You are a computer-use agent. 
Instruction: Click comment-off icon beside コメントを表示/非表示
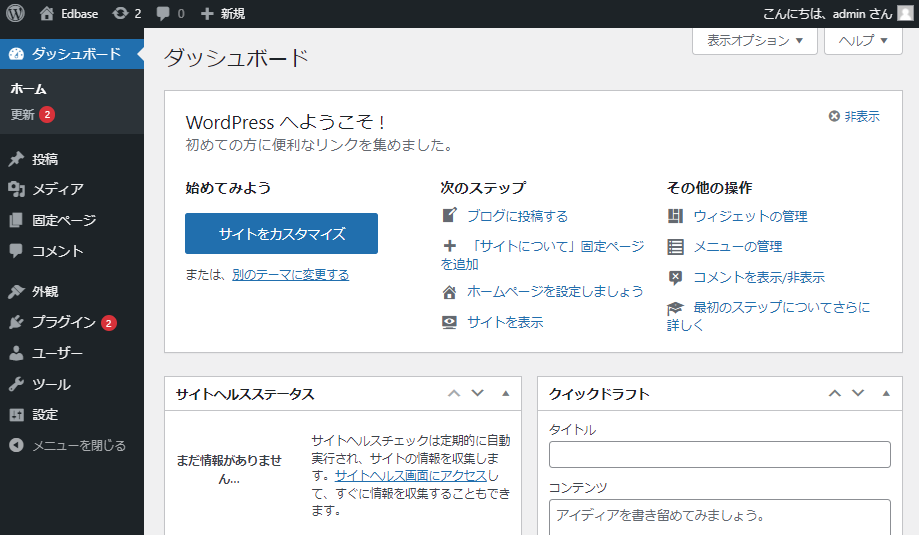tap(675, 277)
